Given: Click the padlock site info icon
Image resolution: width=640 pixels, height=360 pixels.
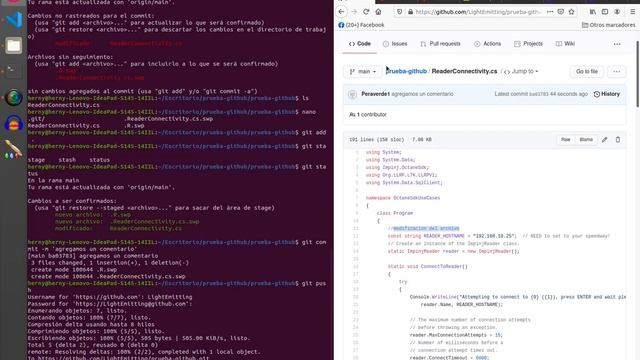Looking at the screenshot, I should (x=410, y=12).
